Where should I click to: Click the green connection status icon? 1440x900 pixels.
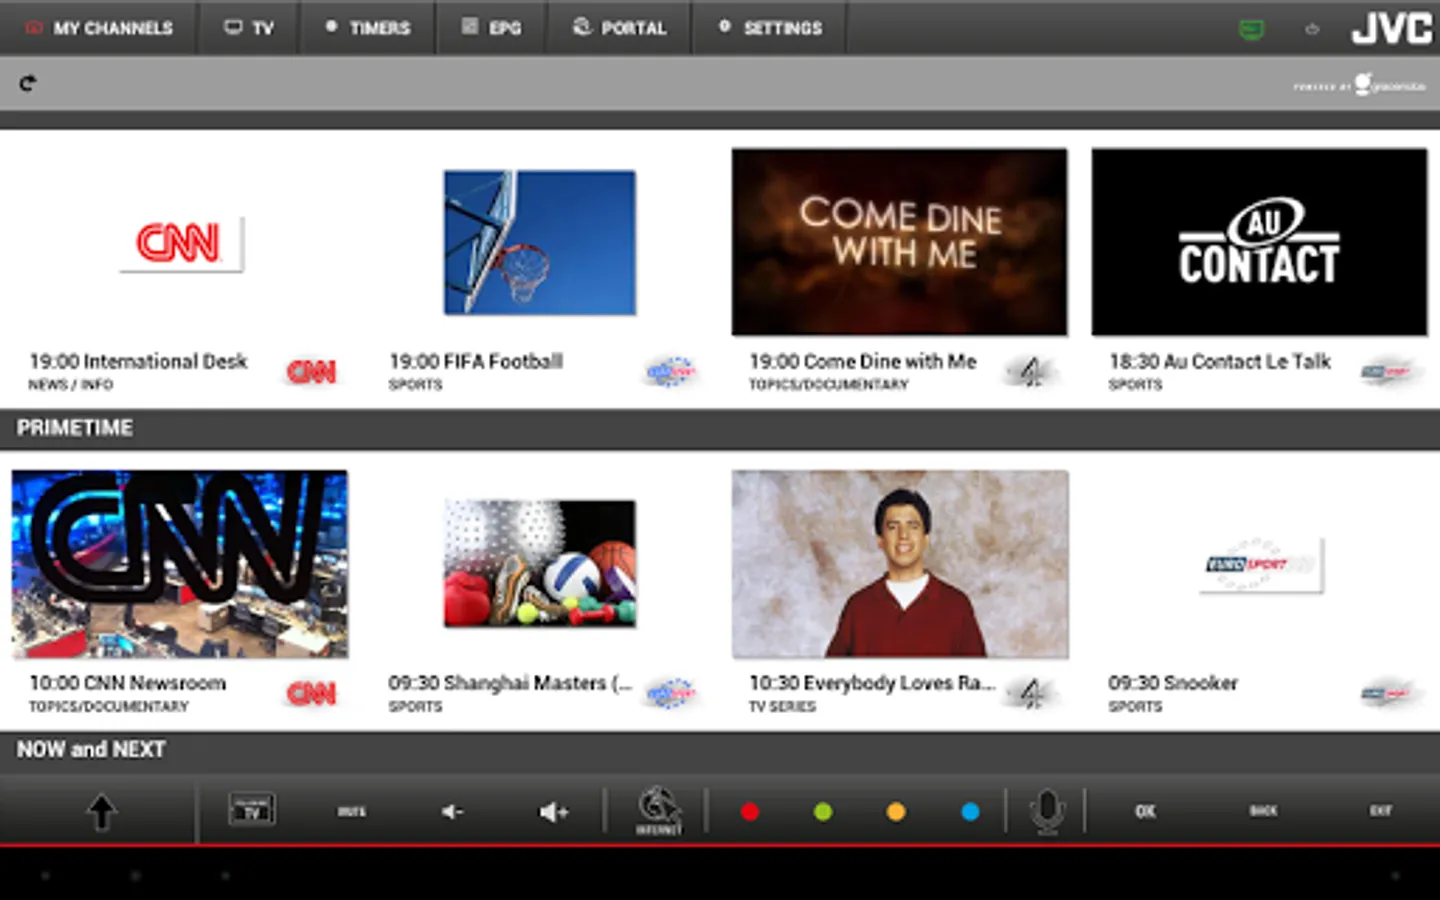(x=1251, y=29)
